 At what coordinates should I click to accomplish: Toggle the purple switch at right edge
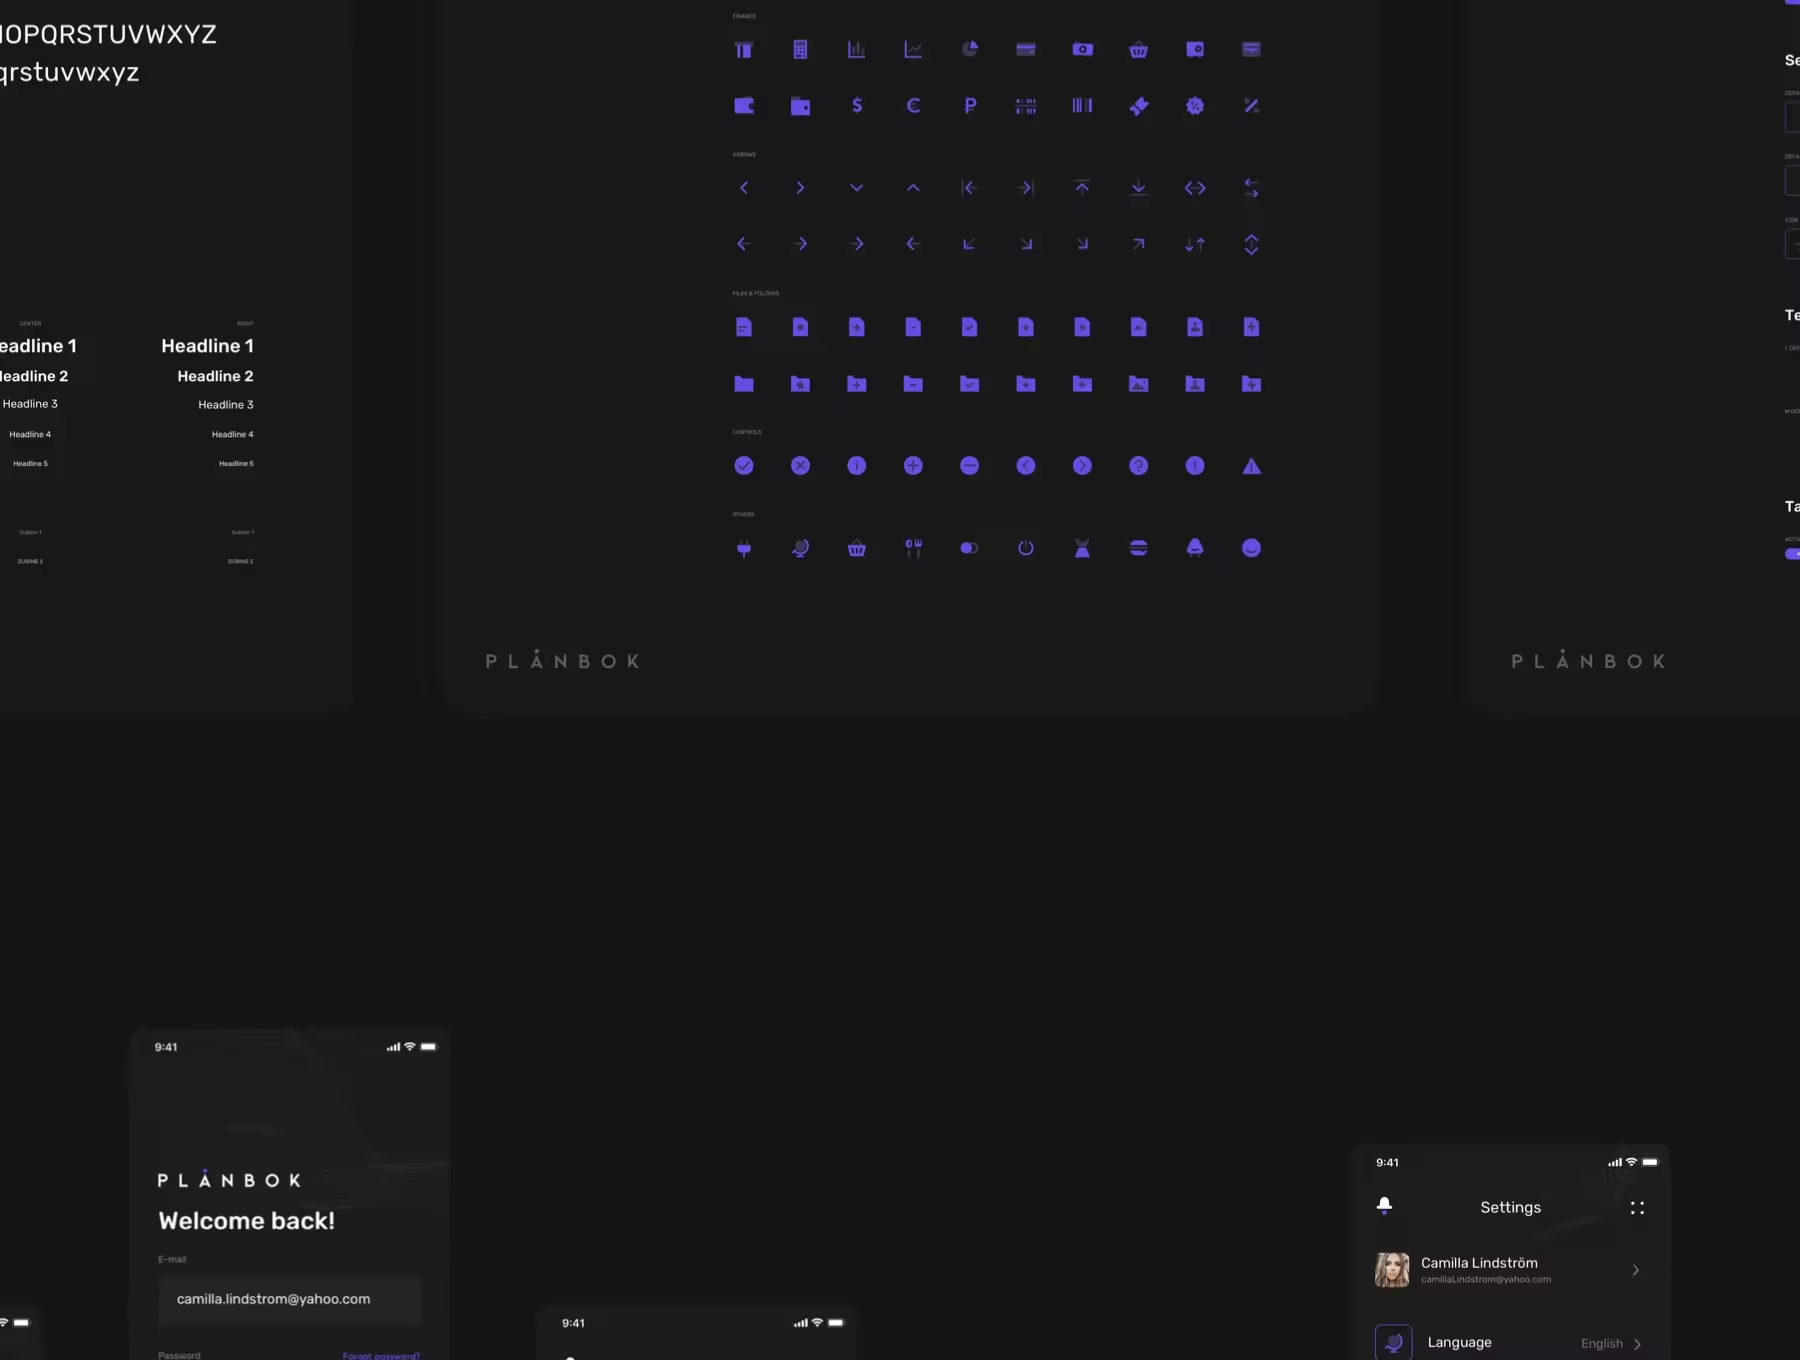(x=1792, y=554)
